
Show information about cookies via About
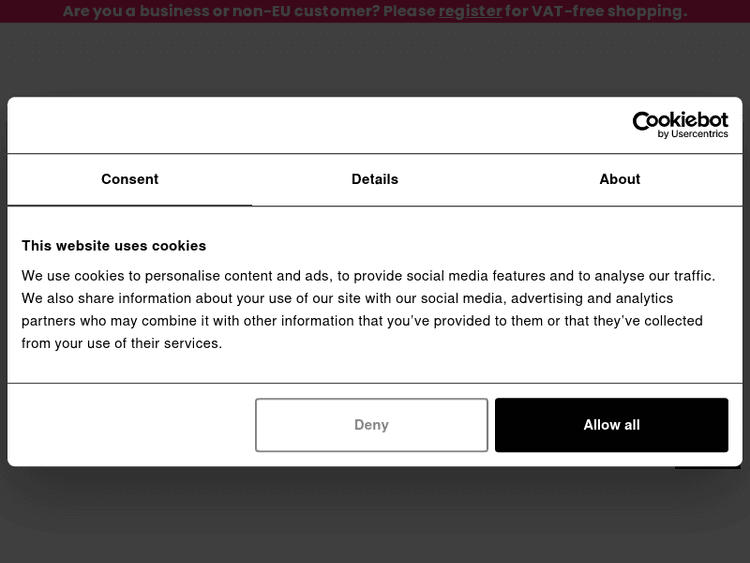click(620, 179)
